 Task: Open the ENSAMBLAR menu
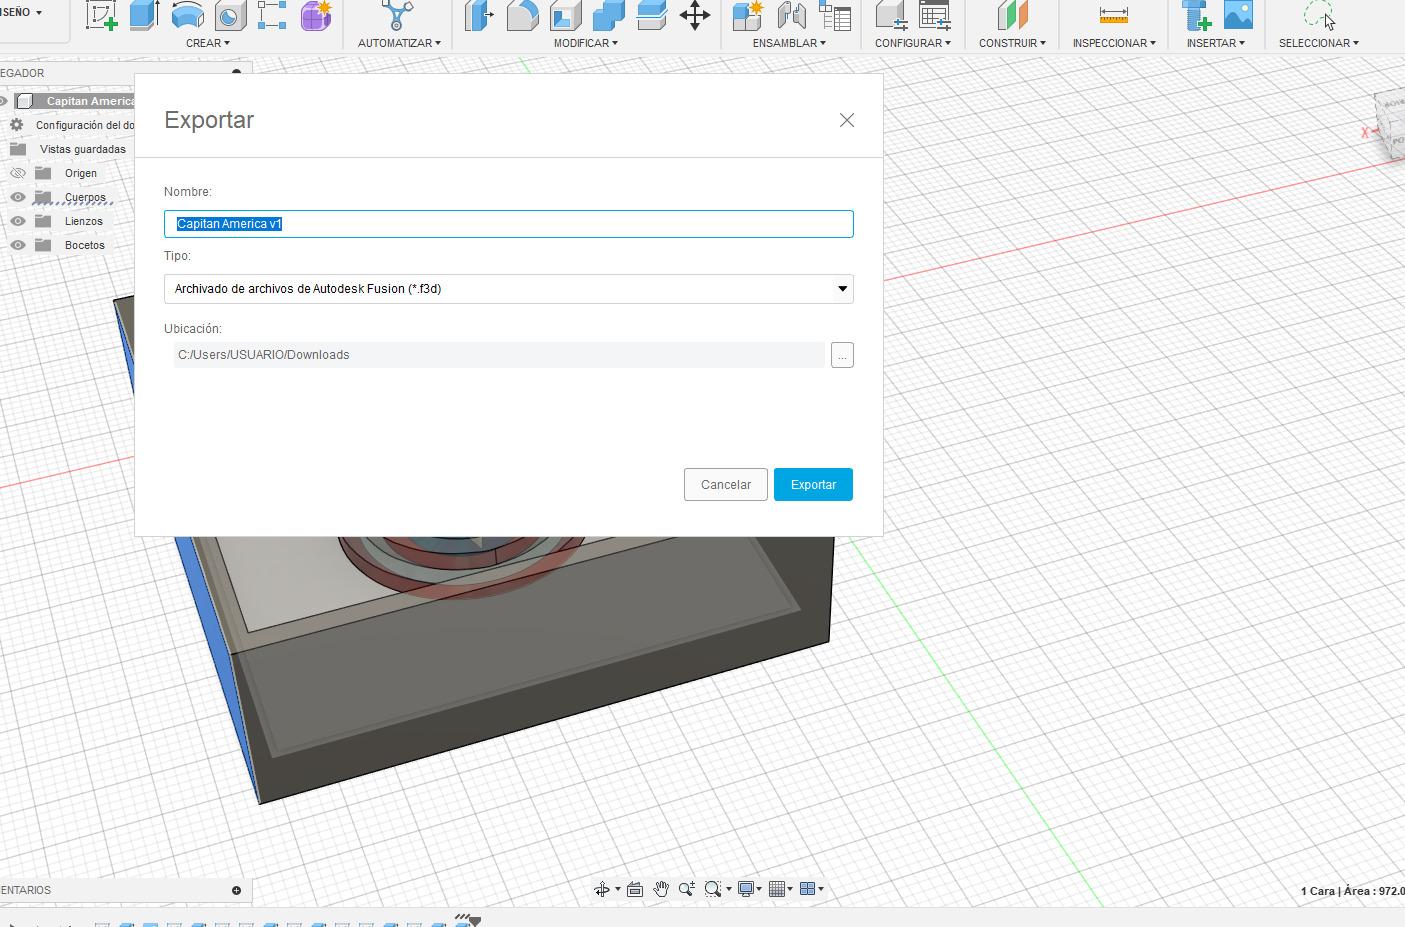click(789, 43)
